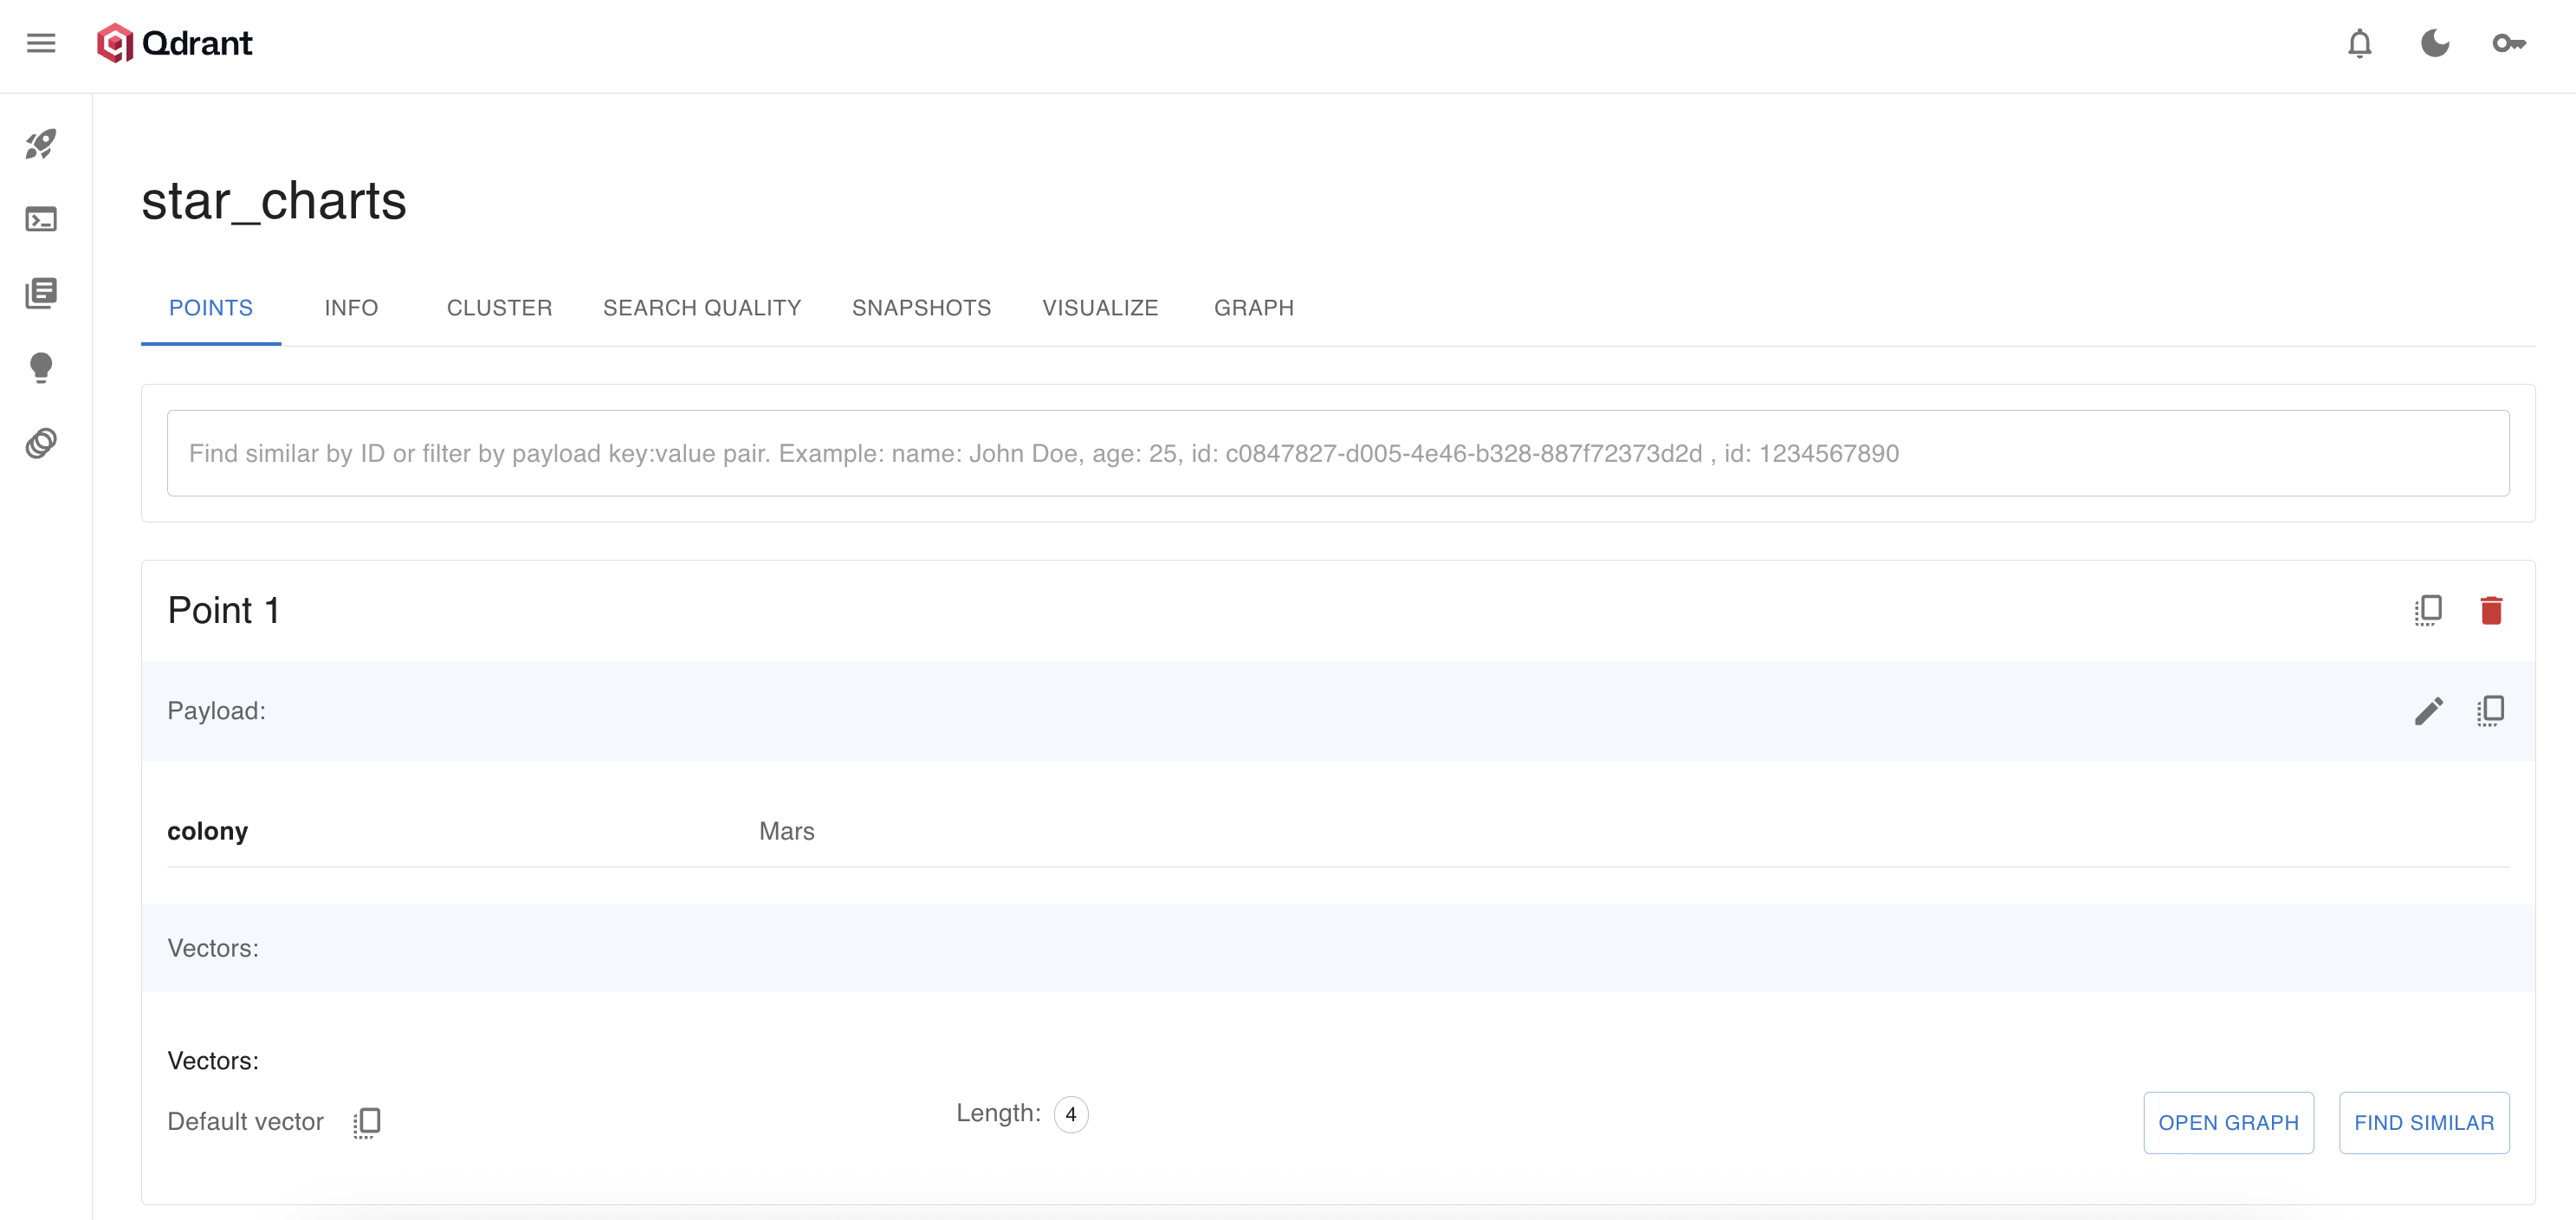2576x1220 pixels.
Task: Delete Point 1 with the red trash icon
Action: pos(2491,609)
